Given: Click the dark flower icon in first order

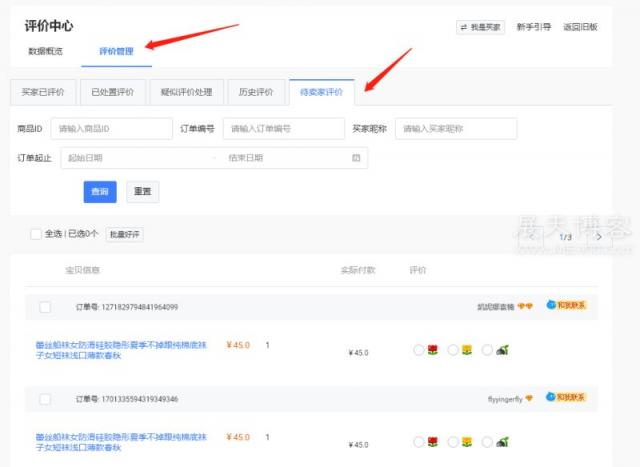Looking at the screenshot, I should [502, 350].
